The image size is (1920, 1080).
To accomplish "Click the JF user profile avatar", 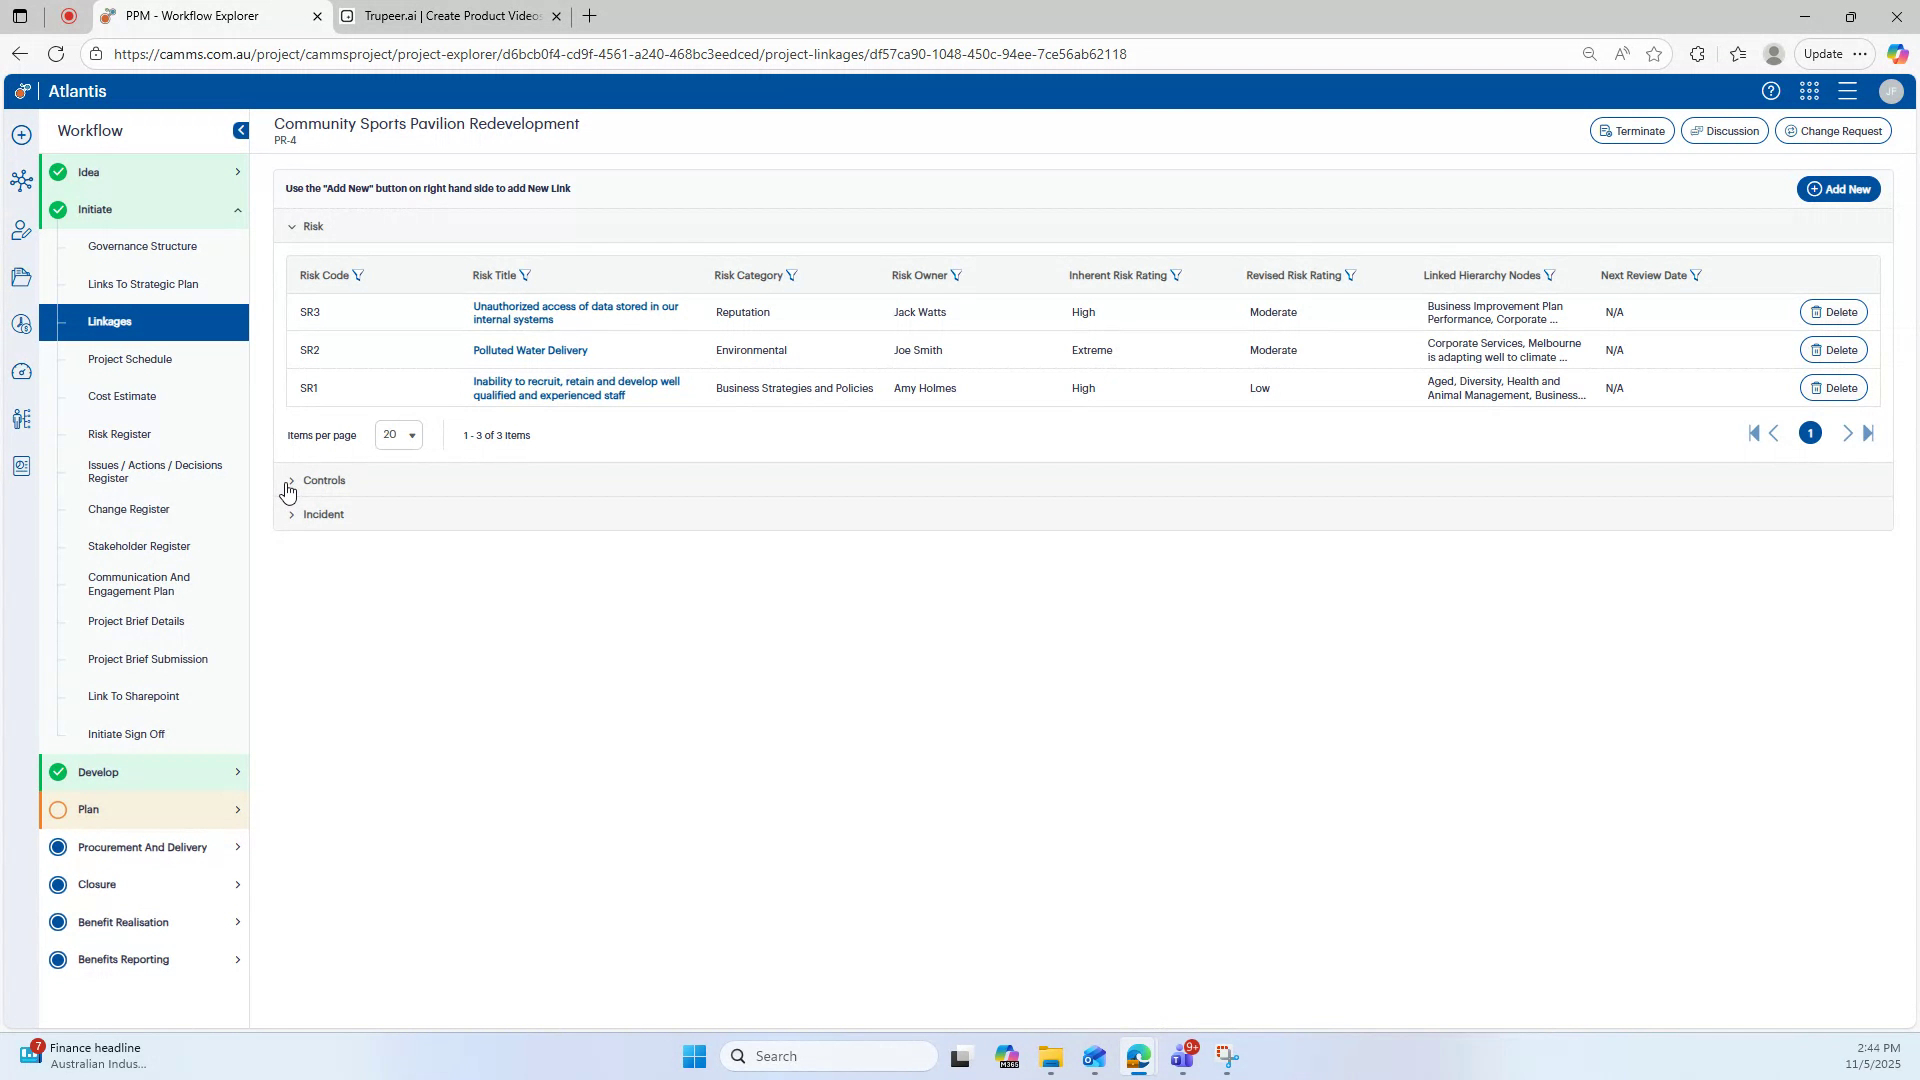I will tap(1890, 91).
